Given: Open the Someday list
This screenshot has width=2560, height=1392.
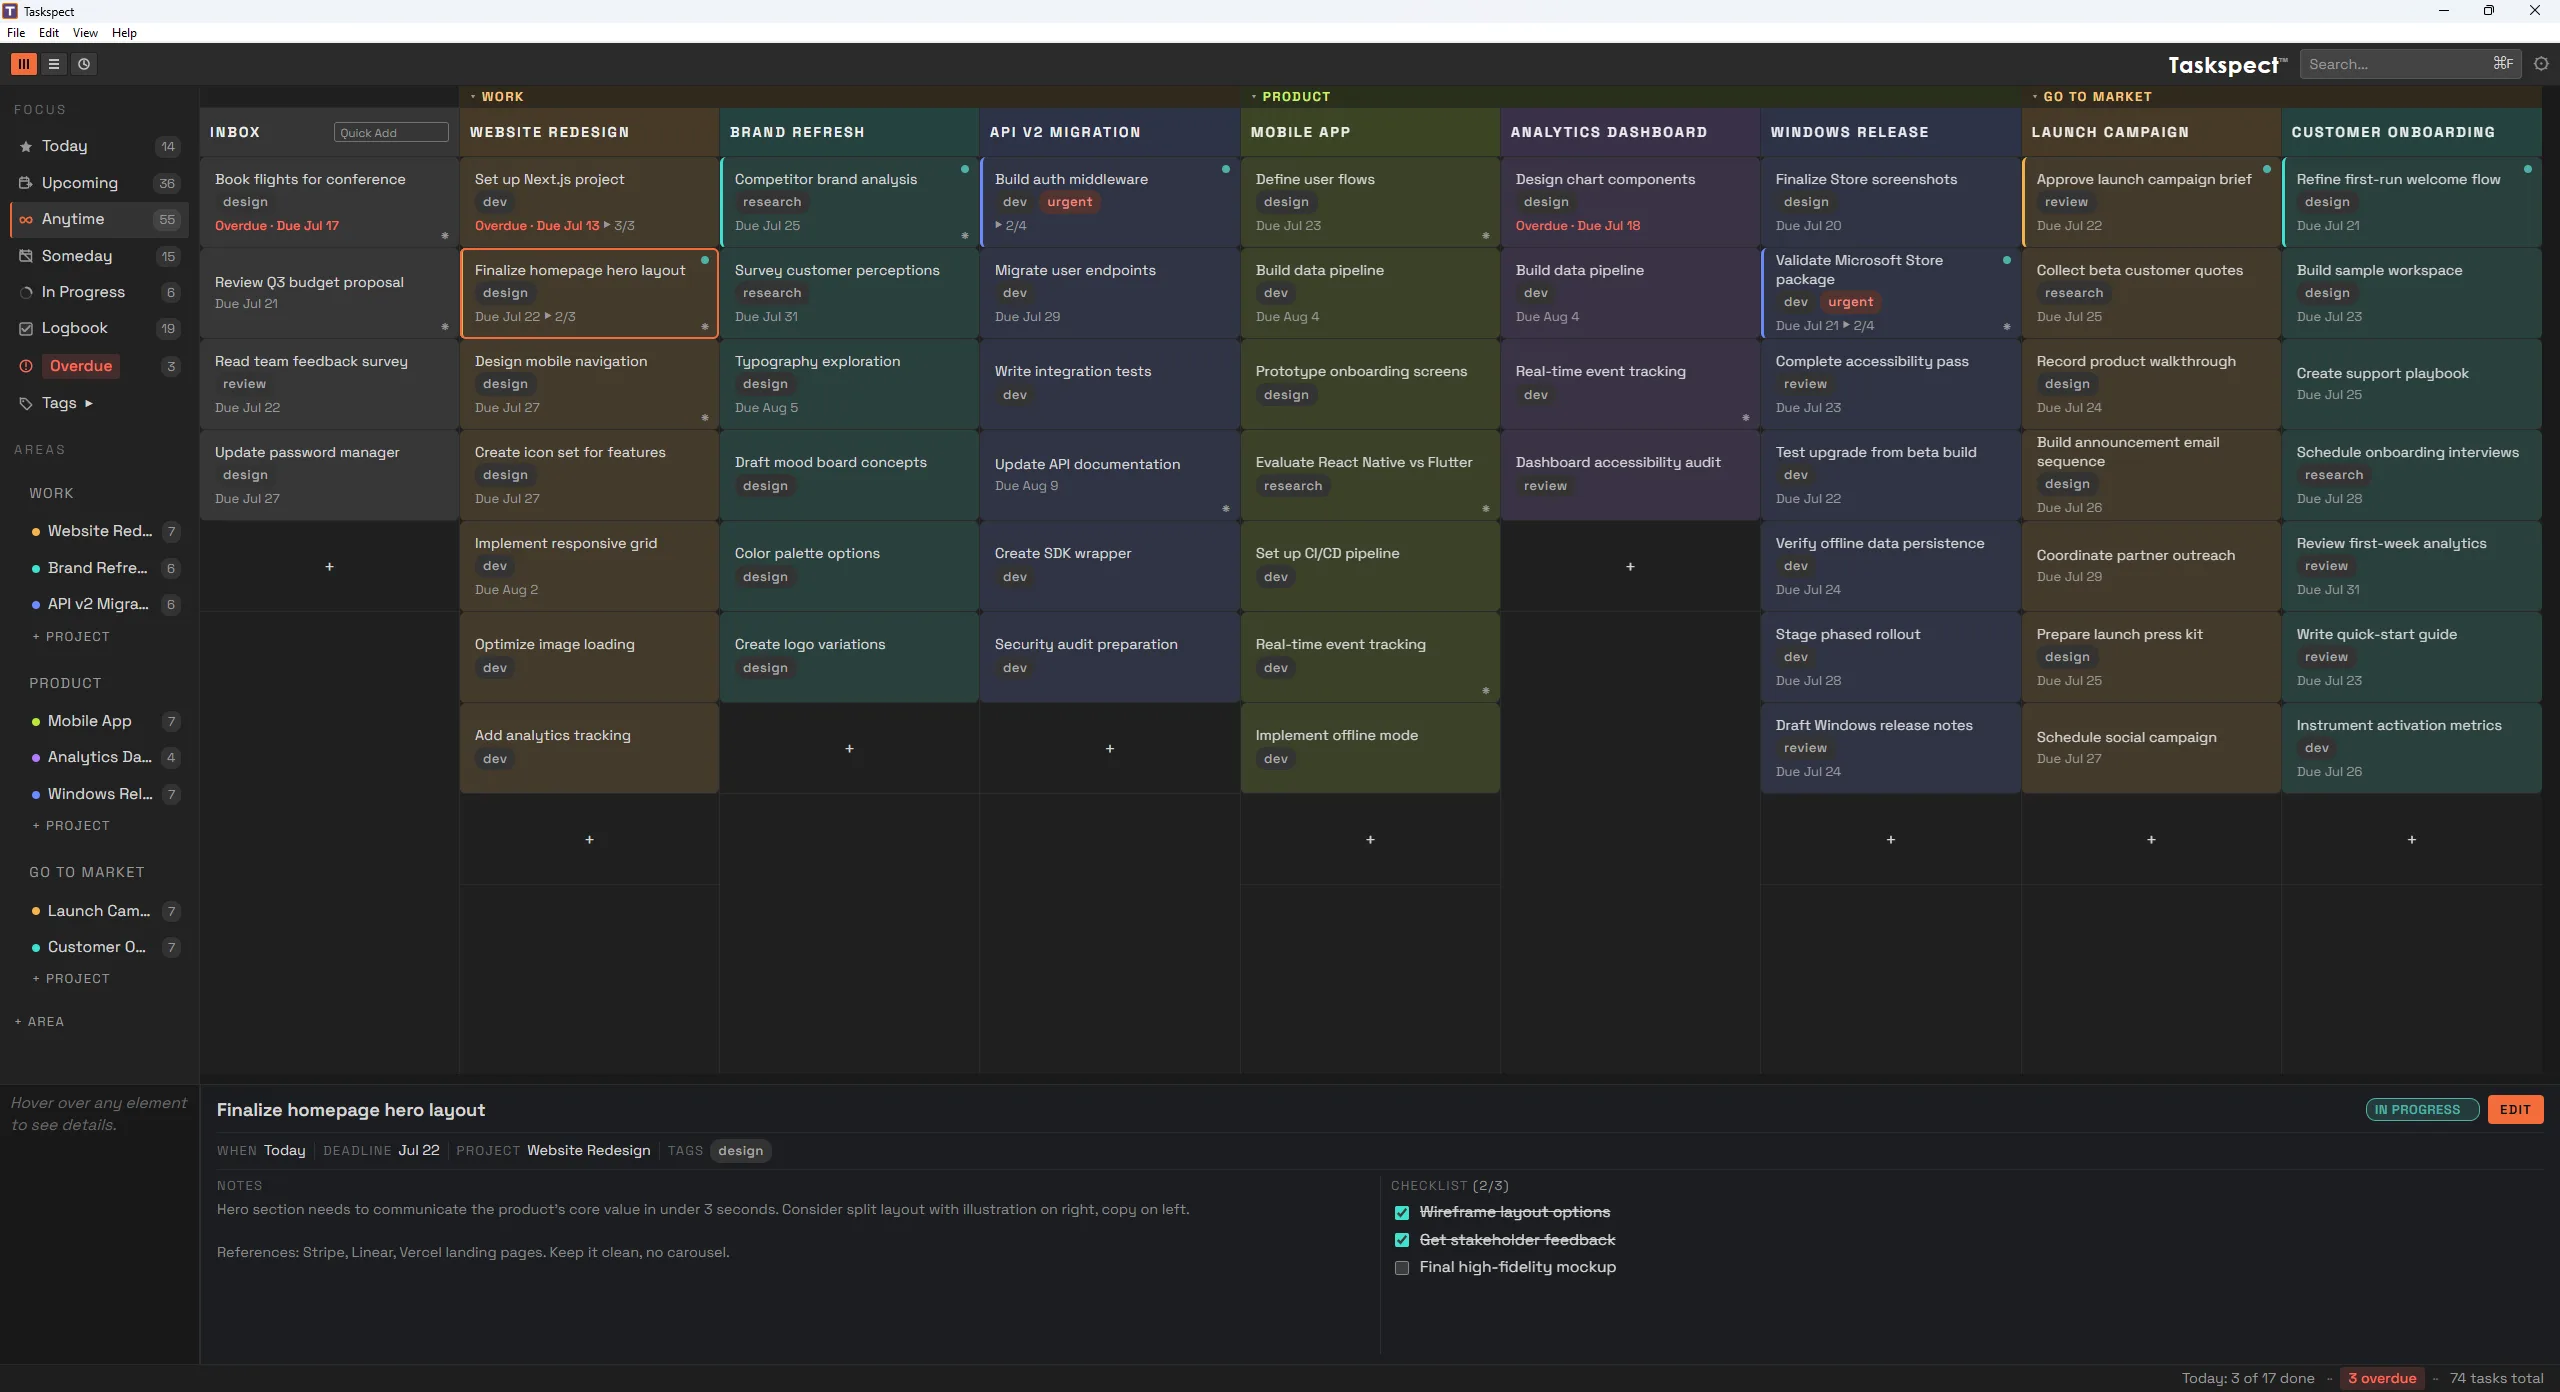Looking at the screenshot, I should 99,256.
